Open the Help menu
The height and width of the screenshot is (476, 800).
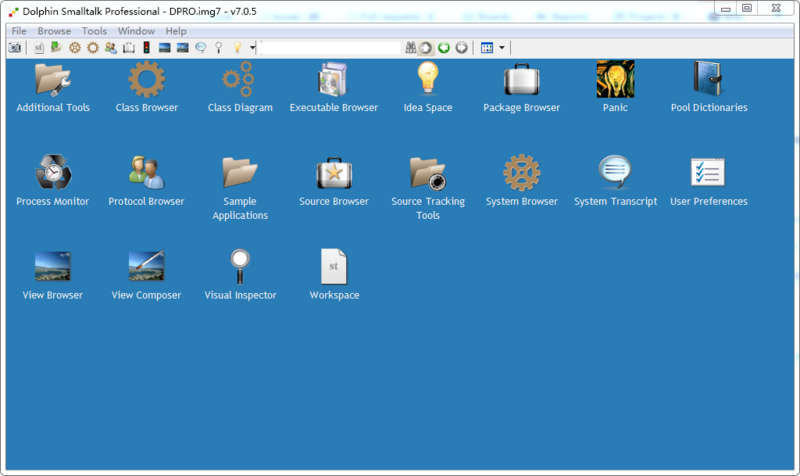pos(176,31)
